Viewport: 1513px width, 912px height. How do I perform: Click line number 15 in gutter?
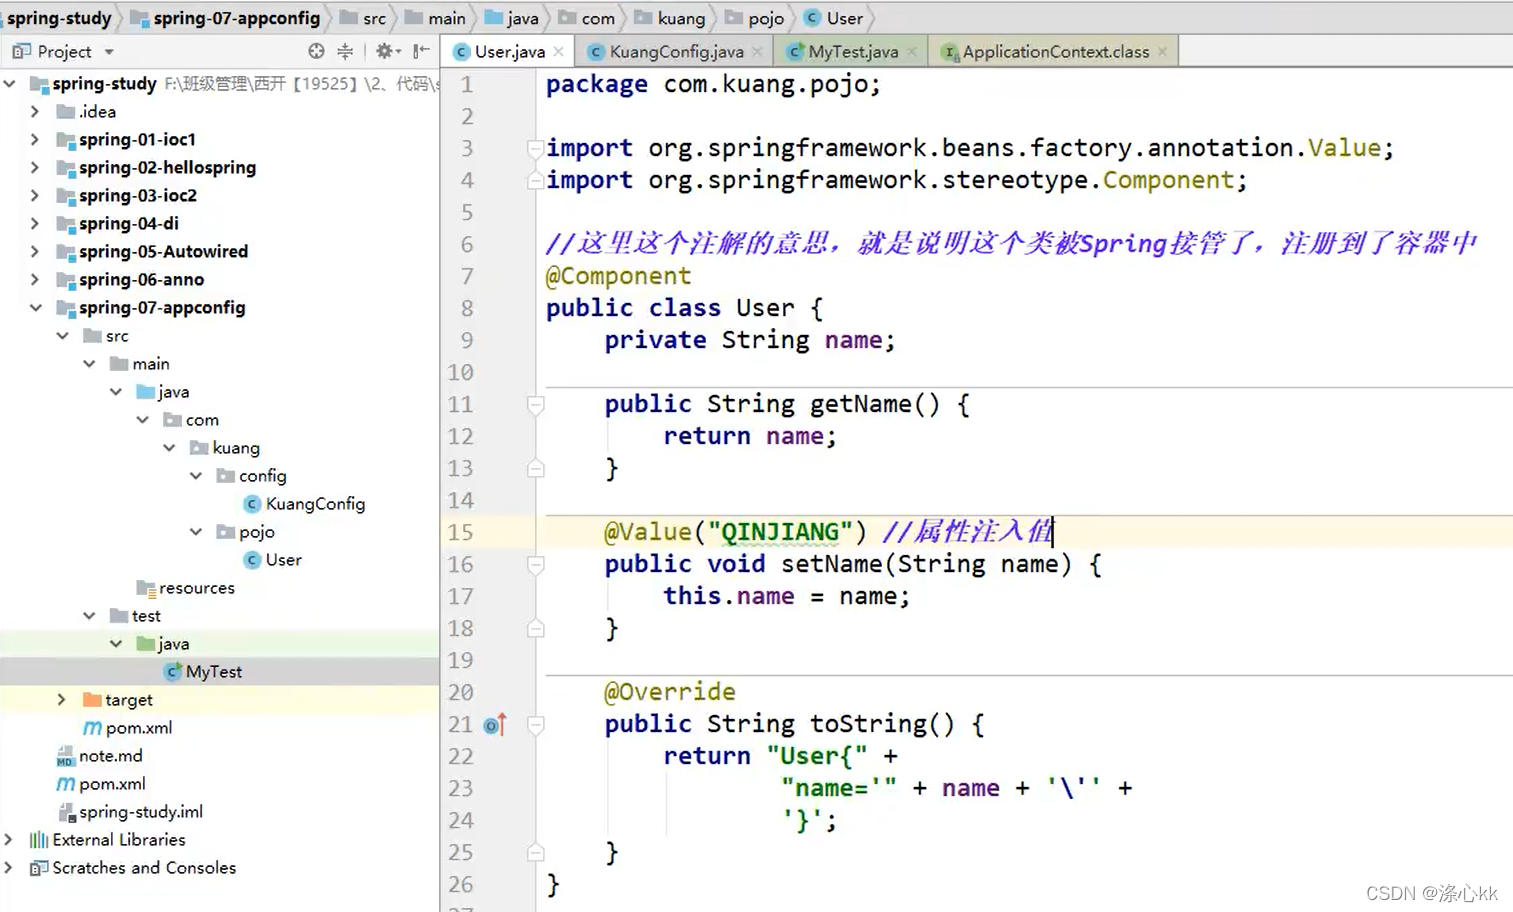point(460,532)
